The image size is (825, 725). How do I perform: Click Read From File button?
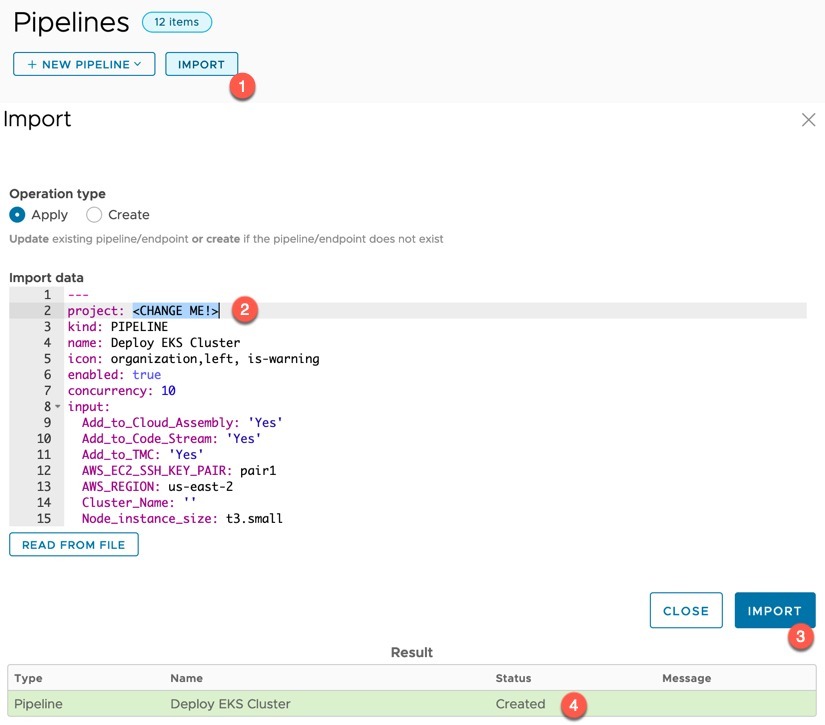pyautogui.click(x=74, y=545)
